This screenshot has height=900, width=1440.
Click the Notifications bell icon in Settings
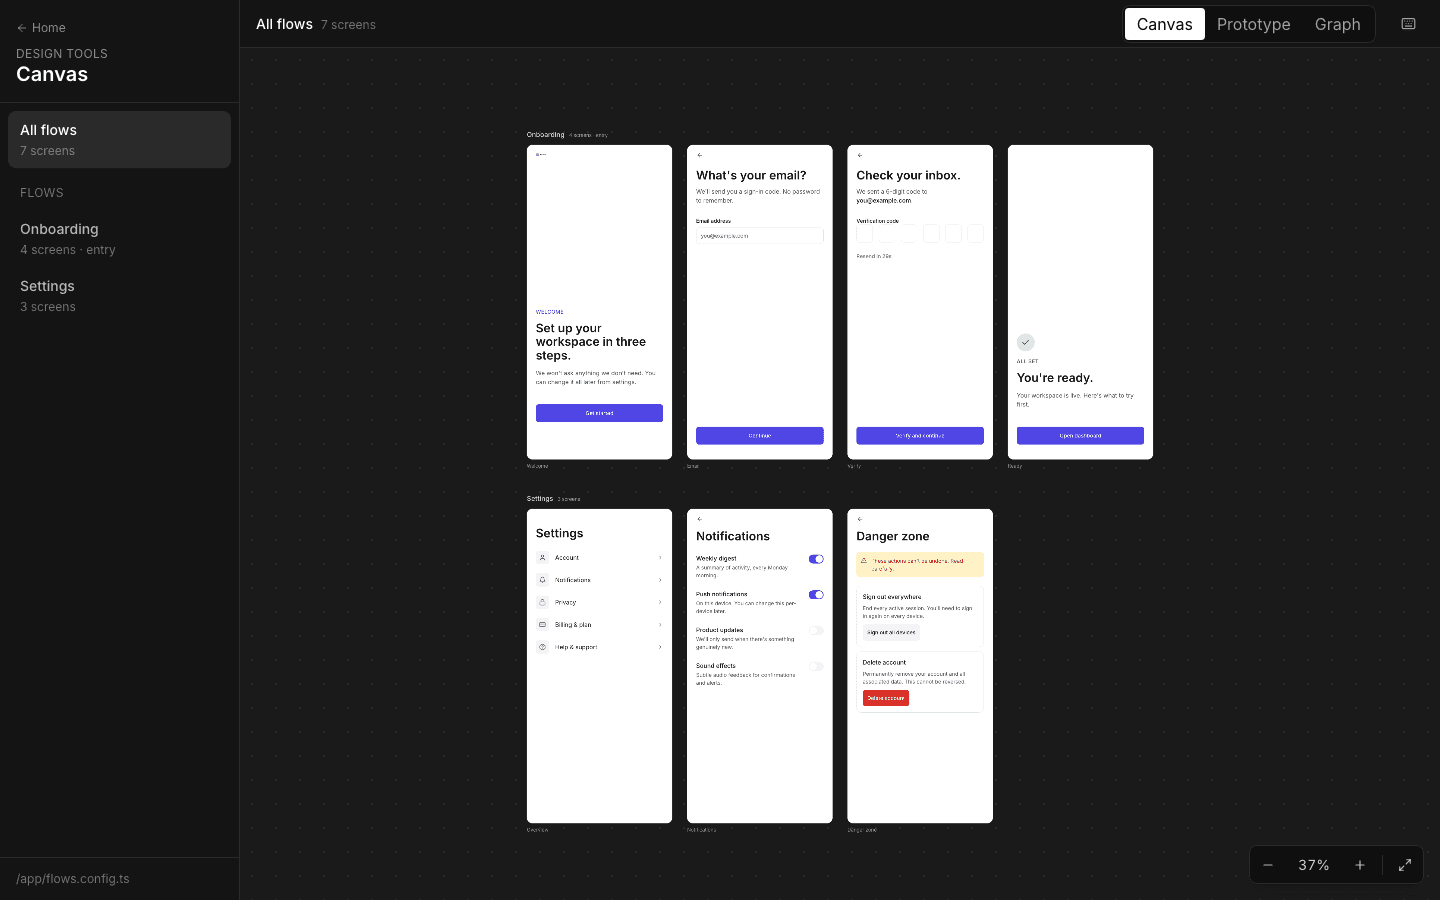[542, 580]
